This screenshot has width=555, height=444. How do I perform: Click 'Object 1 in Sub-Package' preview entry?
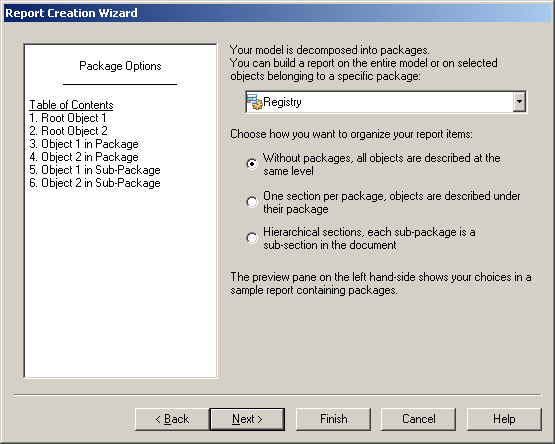[95, 170]
